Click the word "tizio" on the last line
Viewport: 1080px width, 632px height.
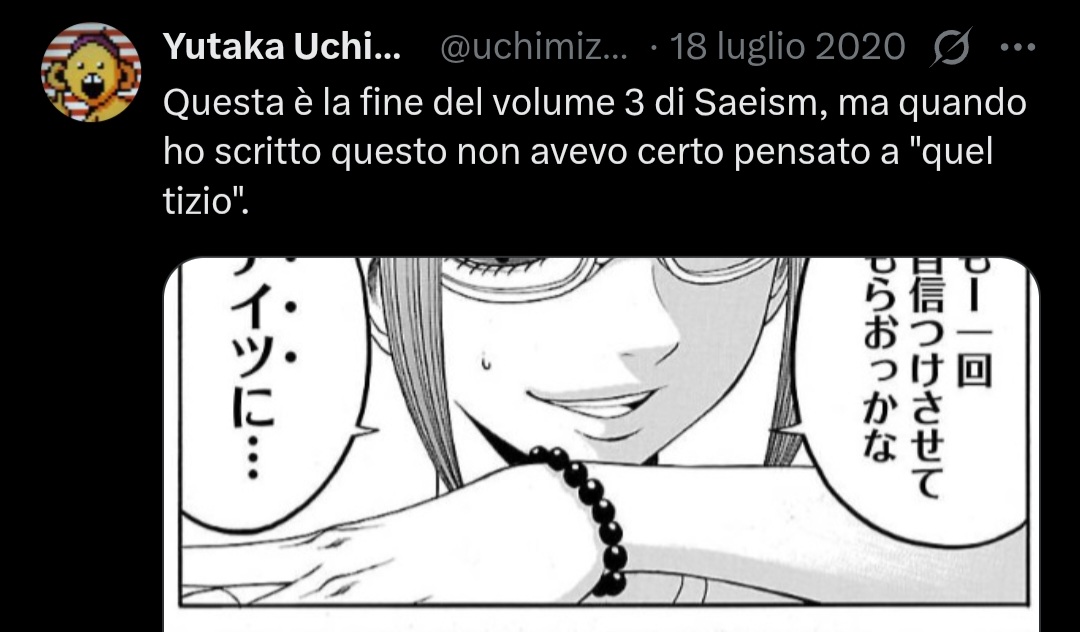point(200,202)
